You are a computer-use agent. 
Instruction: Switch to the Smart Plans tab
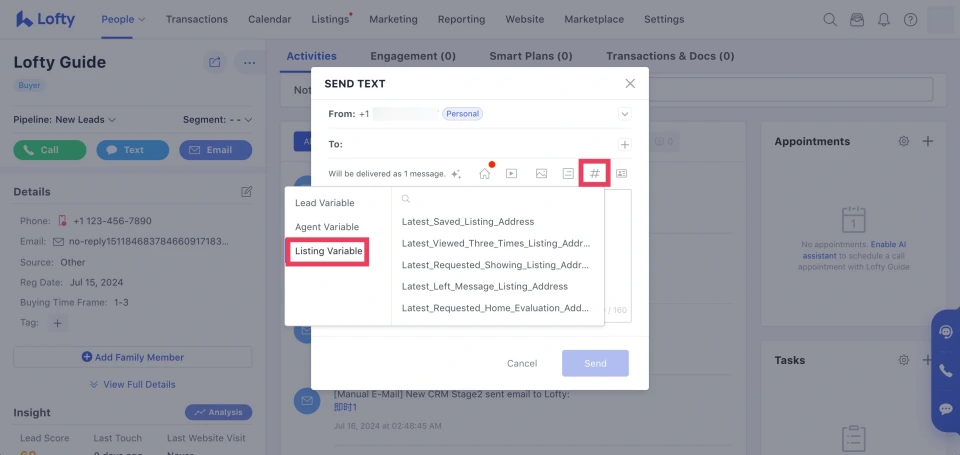pyautogui.click(x=530, y=56)
